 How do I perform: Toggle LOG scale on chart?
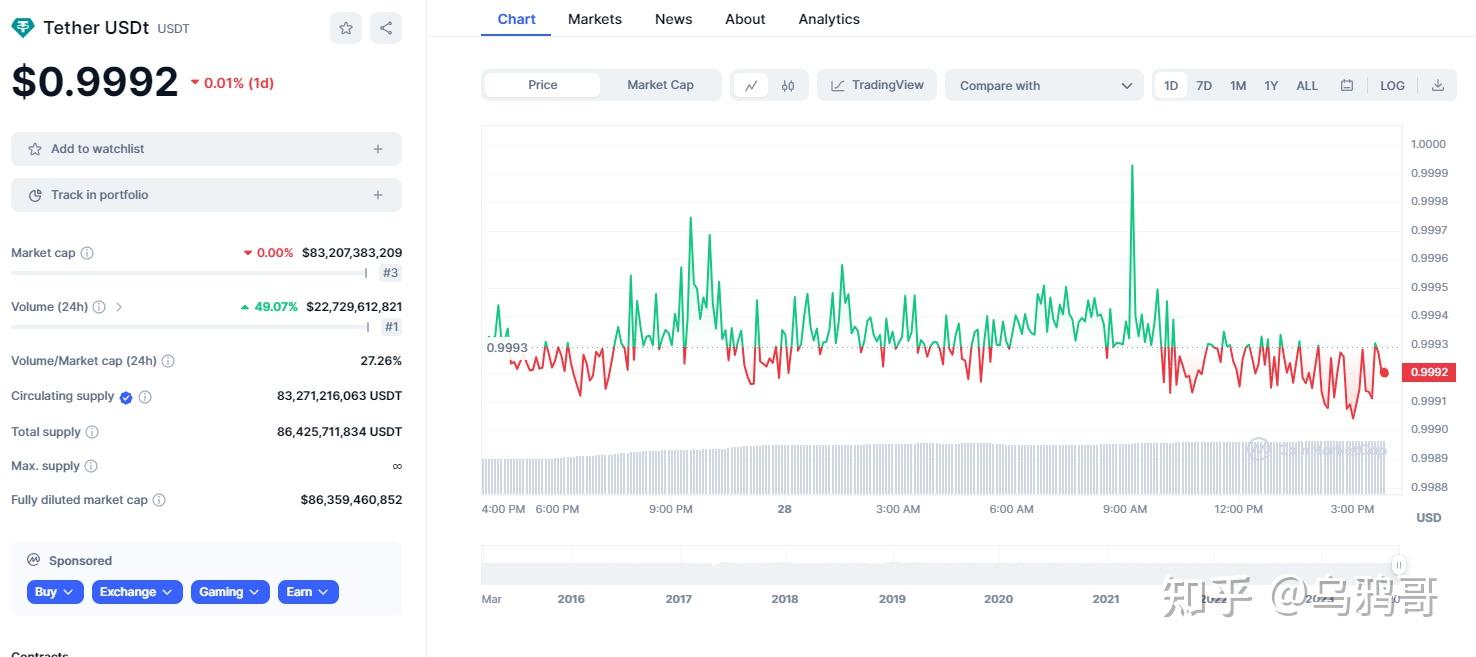pos(1392,86)
